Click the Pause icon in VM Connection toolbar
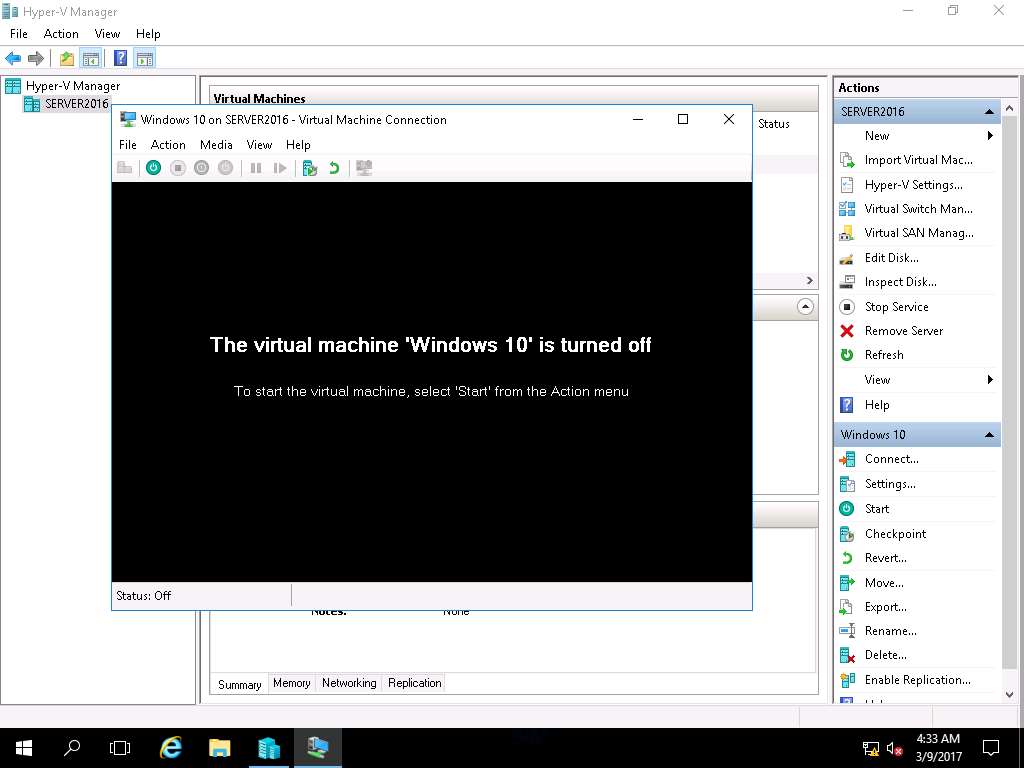The image size is (1024, 768). (256, 168)
